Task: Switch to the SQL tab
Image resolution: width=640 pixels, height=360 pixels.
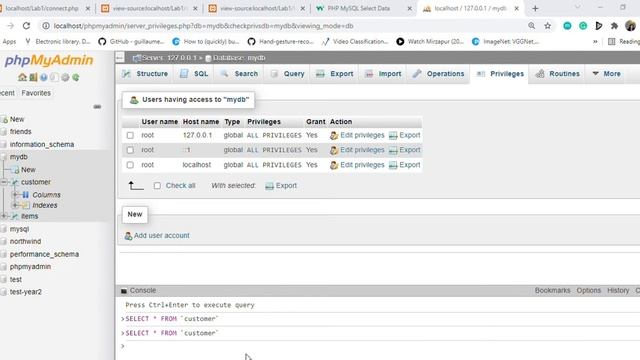Action: 194,74
